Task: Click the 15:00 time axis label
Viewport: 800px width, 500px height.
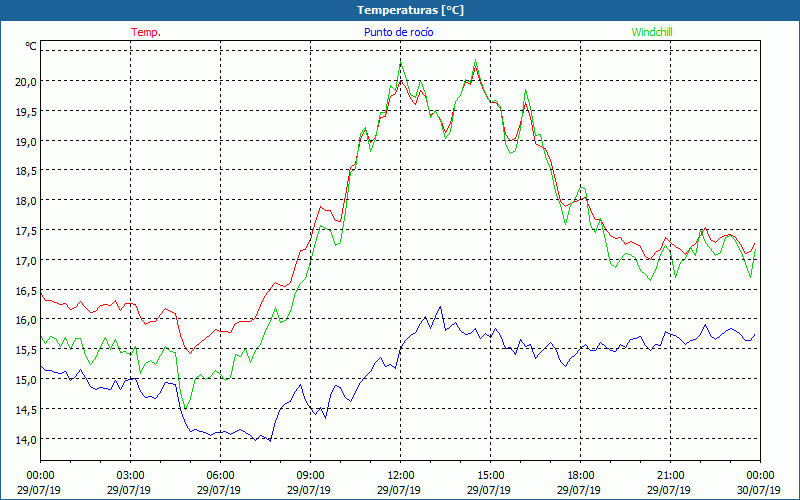Action: click(490, 476)
